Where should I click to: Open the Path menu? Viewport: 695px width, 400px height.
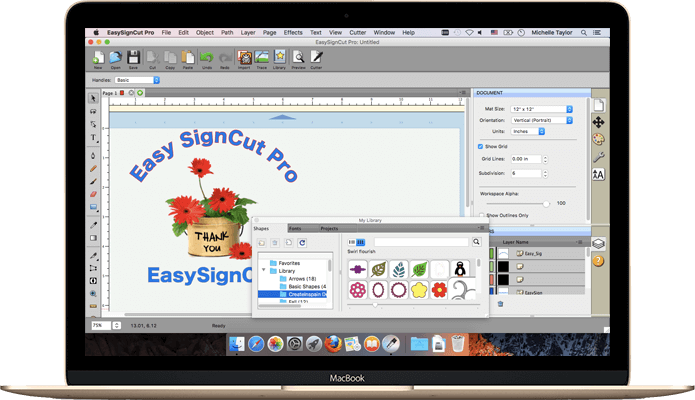pos(227,32)
